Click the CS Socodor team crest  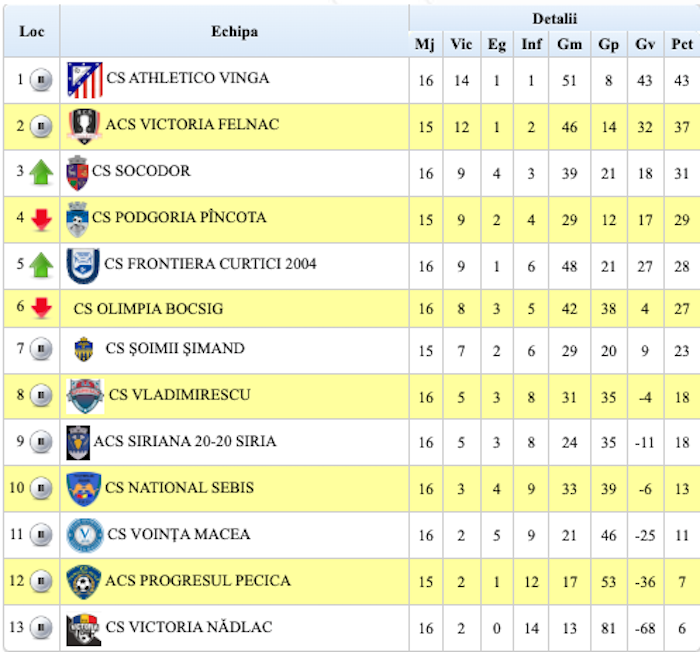(x=77, y=173)
